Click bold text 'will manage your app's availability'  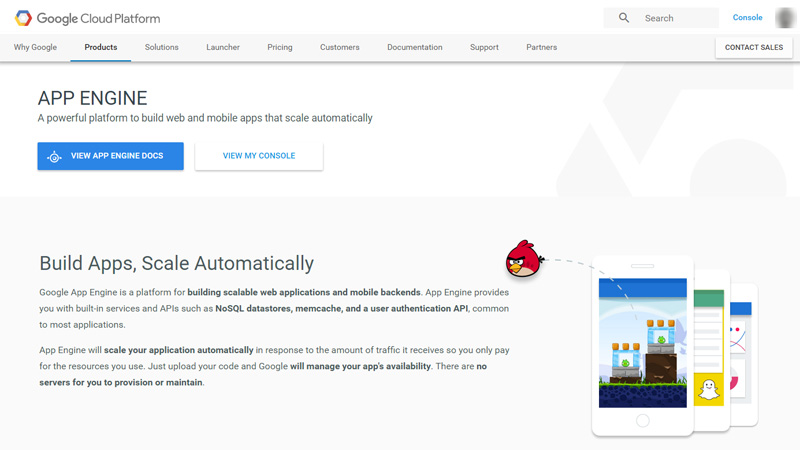click(x=361, y=366)
